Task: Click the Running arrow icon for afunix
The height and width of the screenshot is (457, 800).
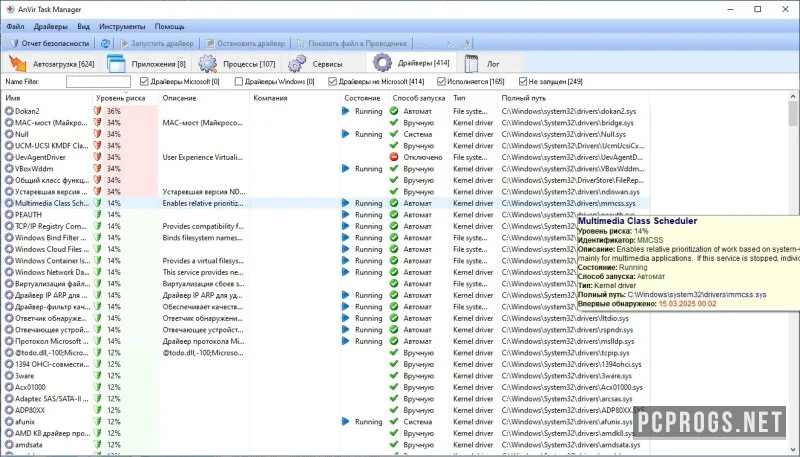Action: coord(346,422)
